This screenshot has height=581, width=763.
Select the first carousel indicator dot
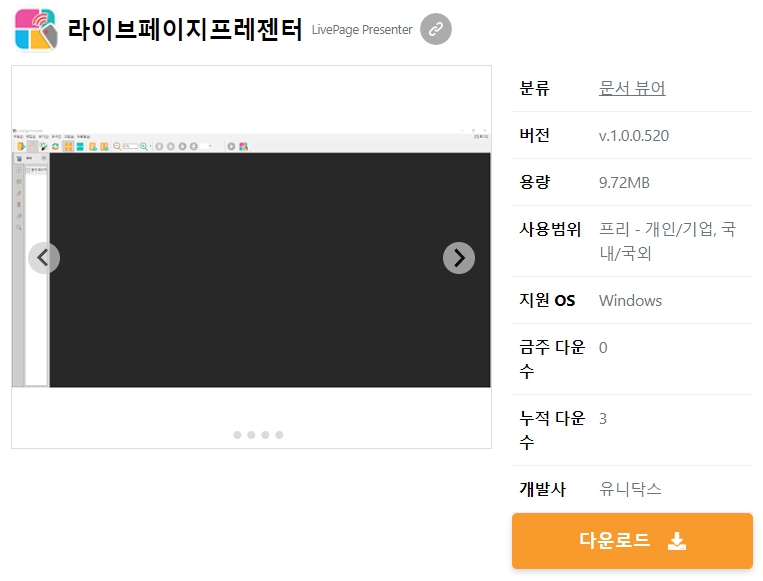[x=237, y=435]
